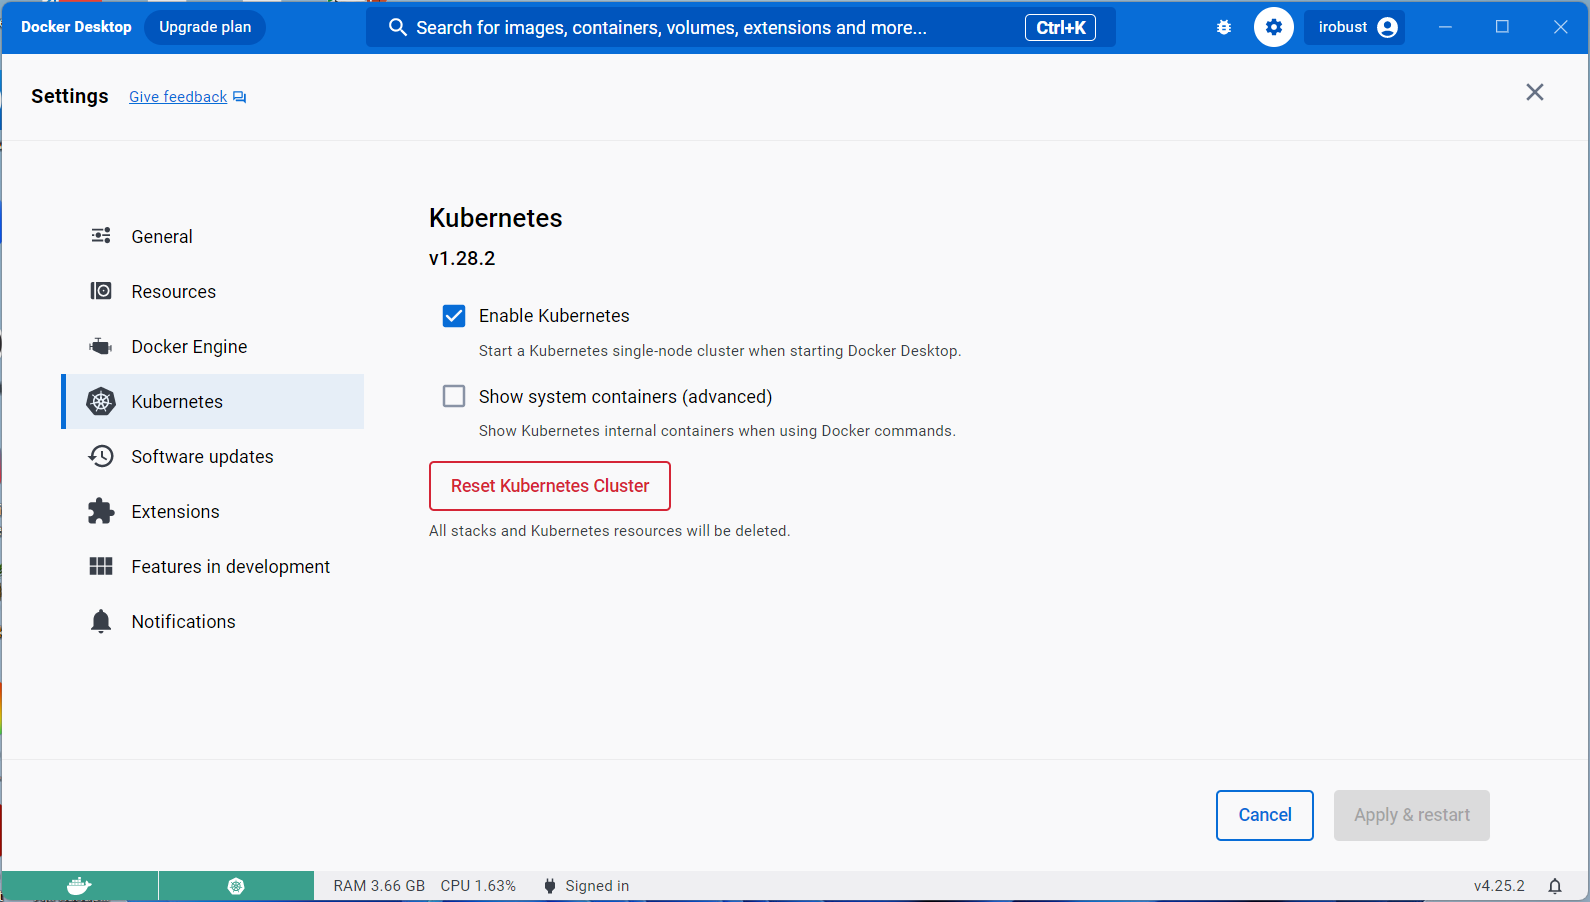
Task: Close the Settings panel with X
Action: [x=1535, y=92]
